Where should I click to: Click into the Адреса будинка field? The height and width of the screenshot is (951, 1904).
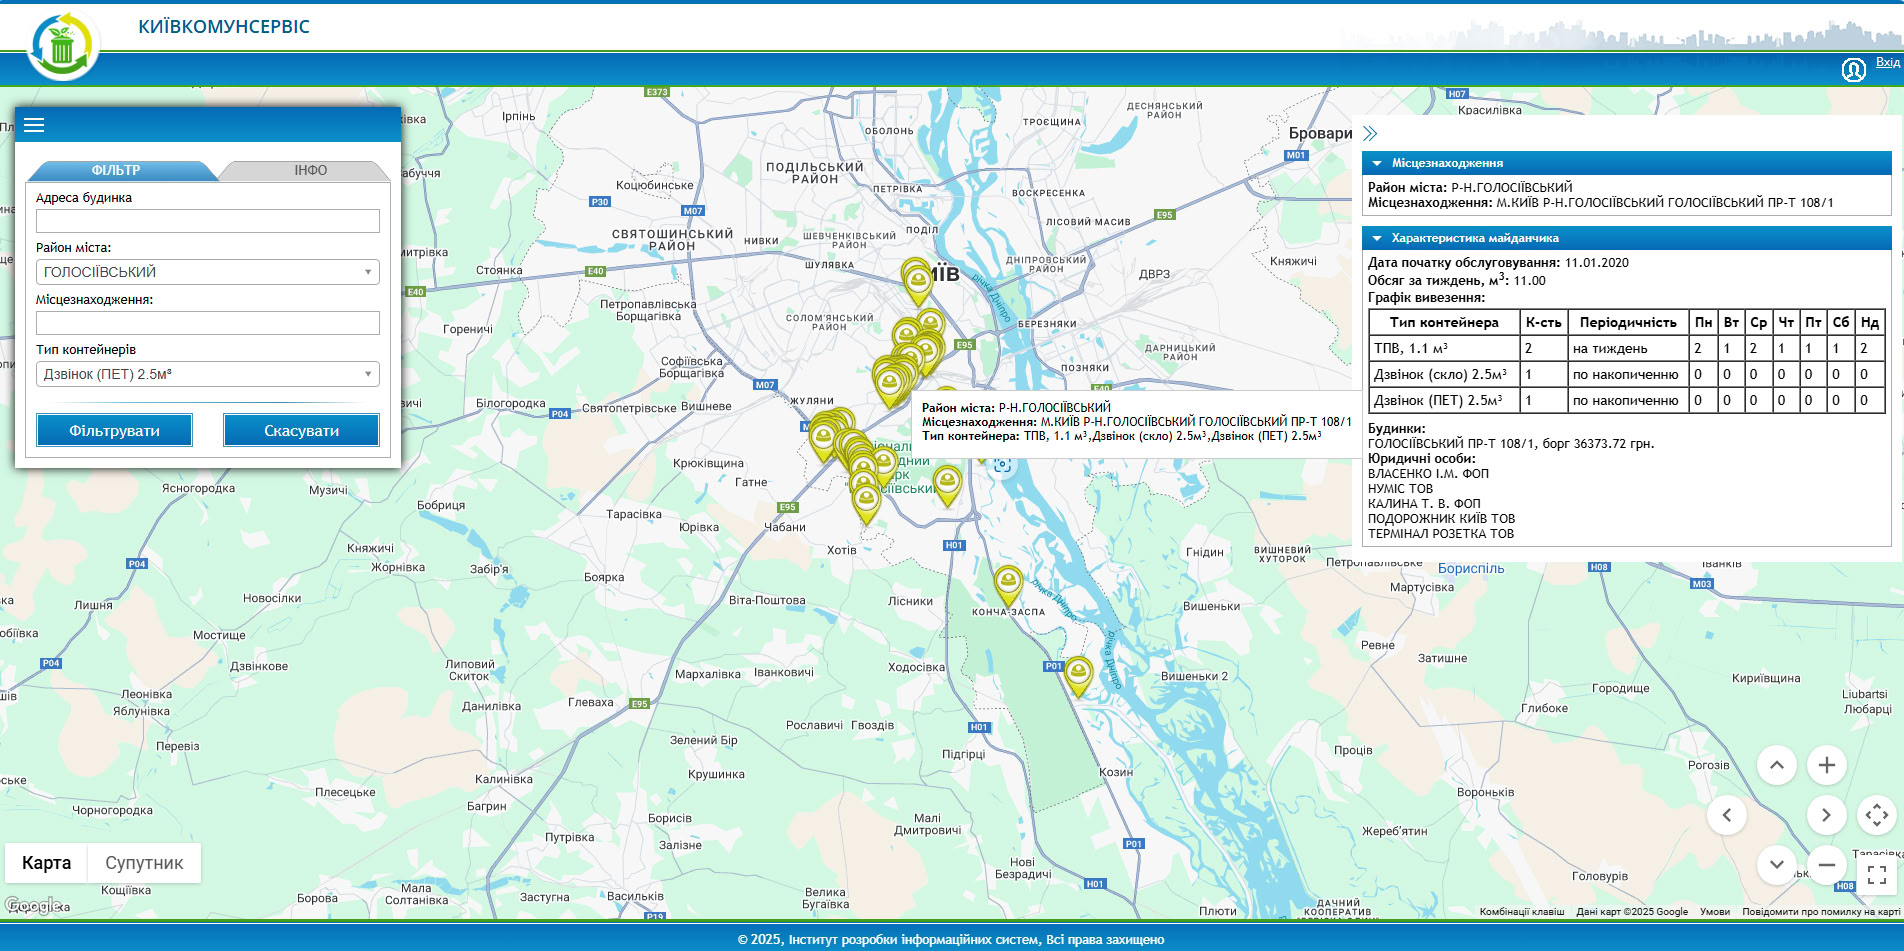[207, 221]
